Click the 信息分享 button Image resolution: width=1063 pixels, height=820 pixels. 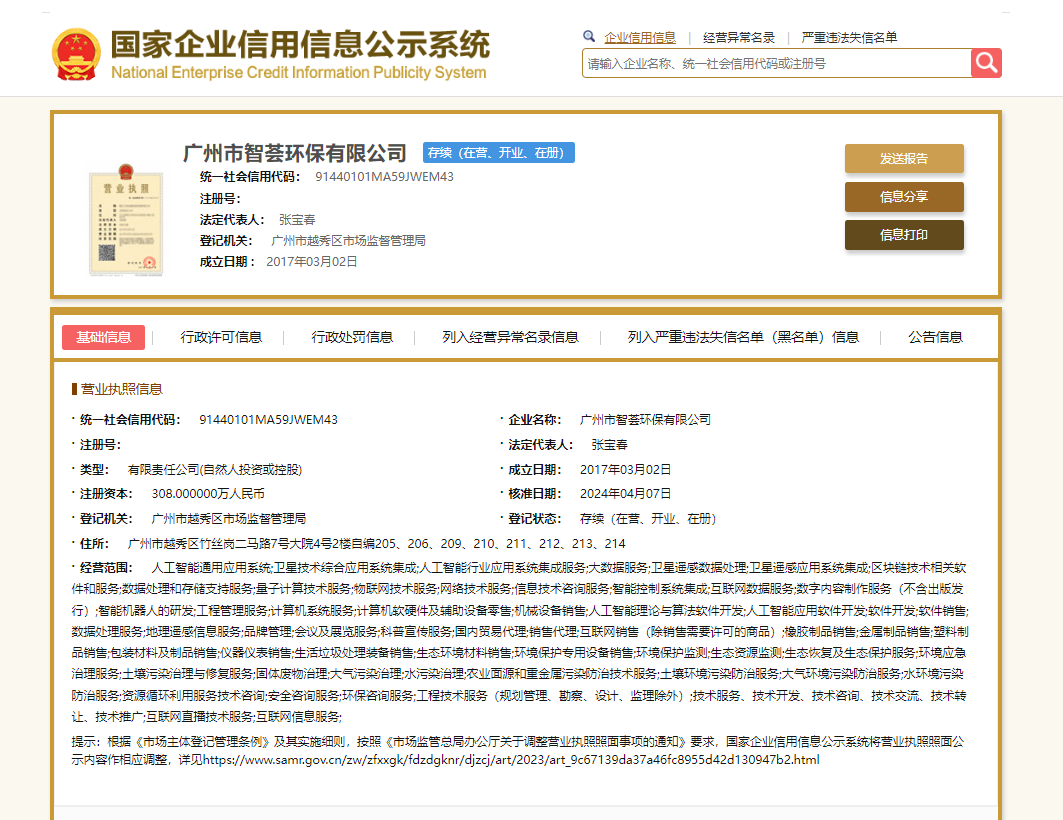click(x=904, y=197)
